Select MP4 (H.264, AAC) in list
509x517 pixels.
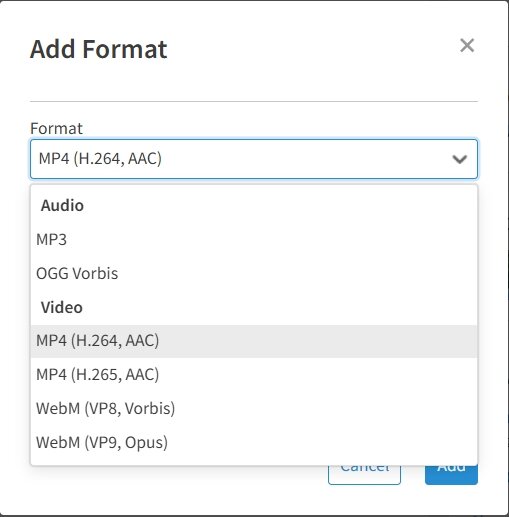(x=254, y=341)
